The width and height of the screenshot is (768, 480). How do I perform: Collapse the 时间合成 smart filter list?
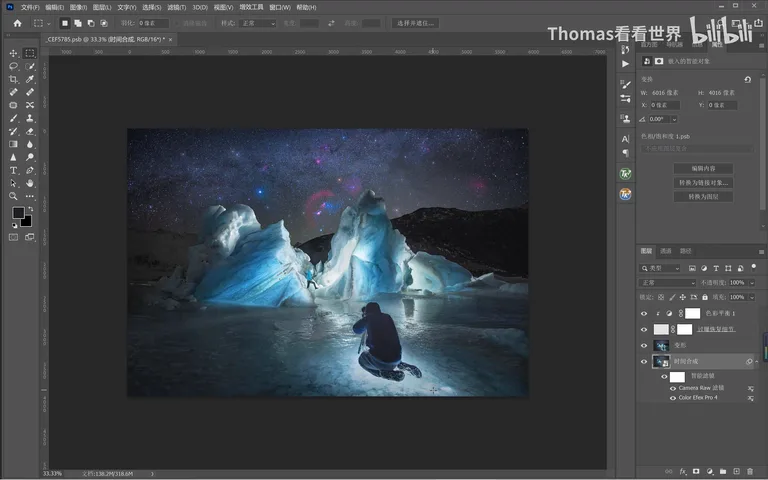point(757,361)
